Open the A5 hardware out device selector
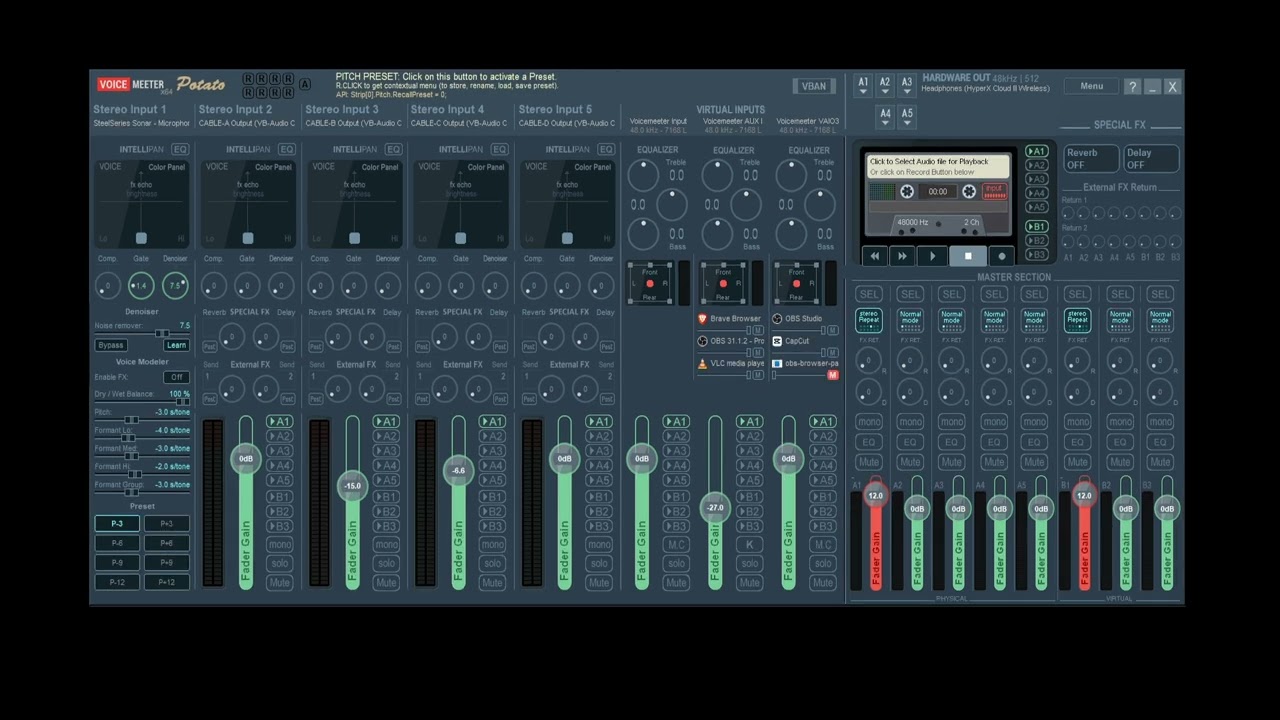Screen dimensions: 1280x720 tap(907, 117)
